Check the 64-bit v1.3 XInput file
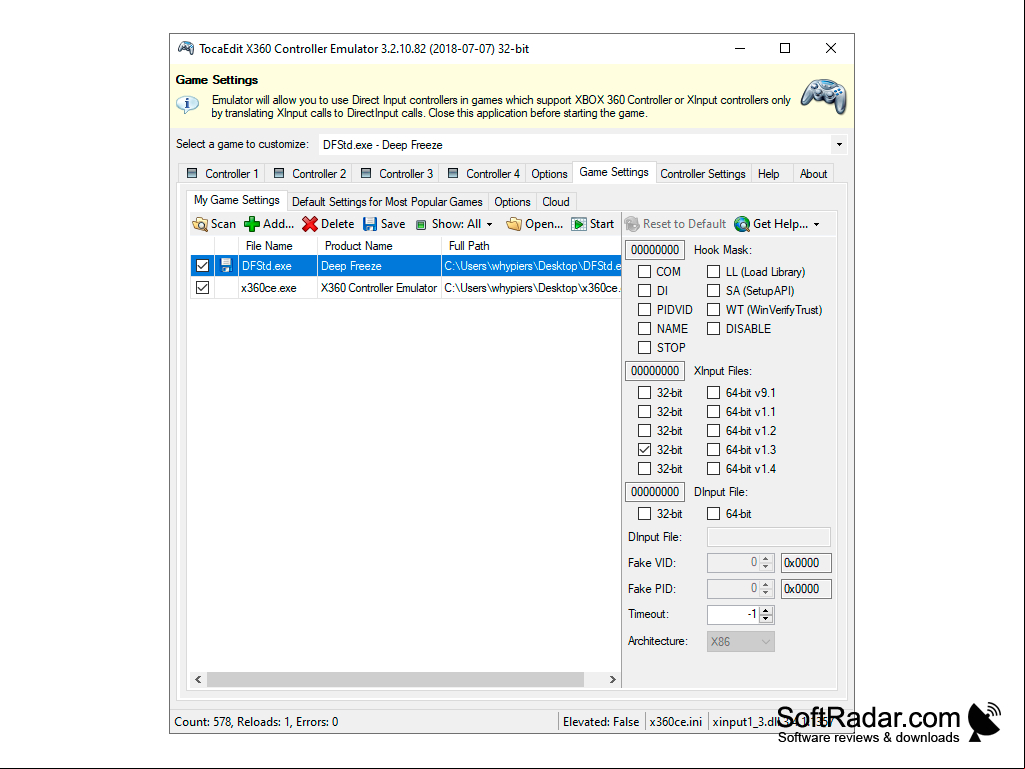Screen dimensions: 1025x769 [x=714, y=449]
